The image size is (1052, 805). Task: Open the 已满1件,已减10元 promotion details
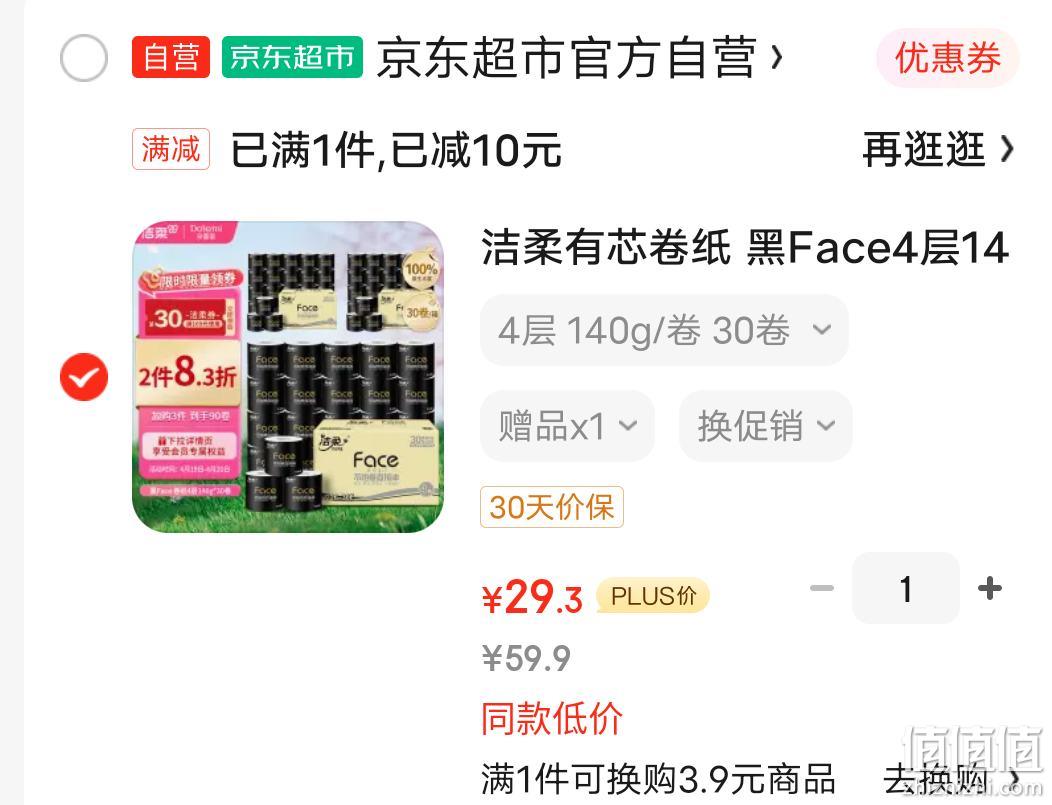(x=396, y=150)
